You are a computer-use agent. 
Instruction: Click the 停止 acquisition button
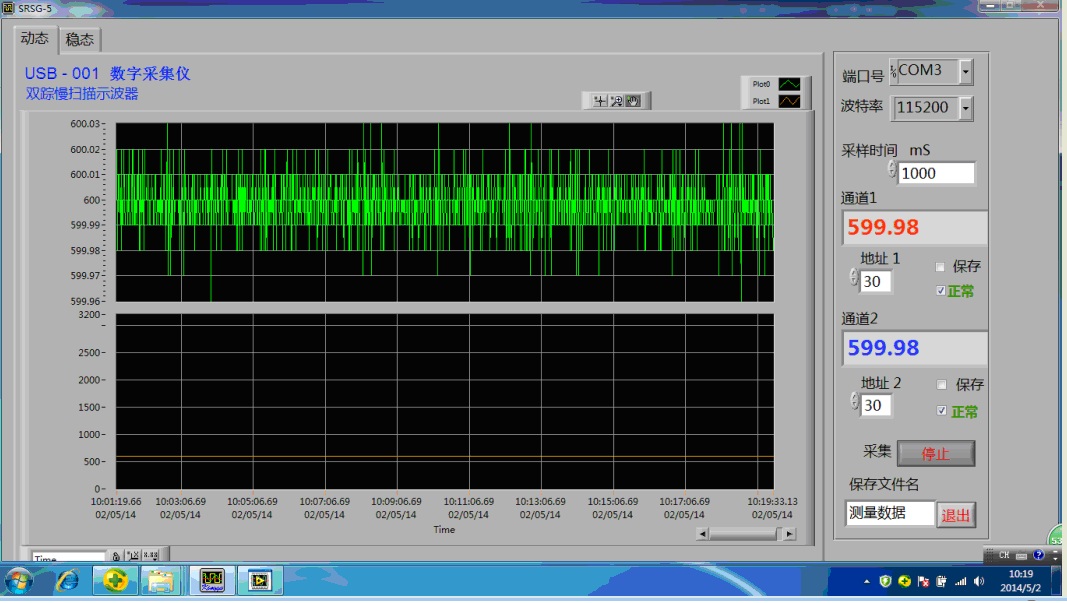click(936, 453)
